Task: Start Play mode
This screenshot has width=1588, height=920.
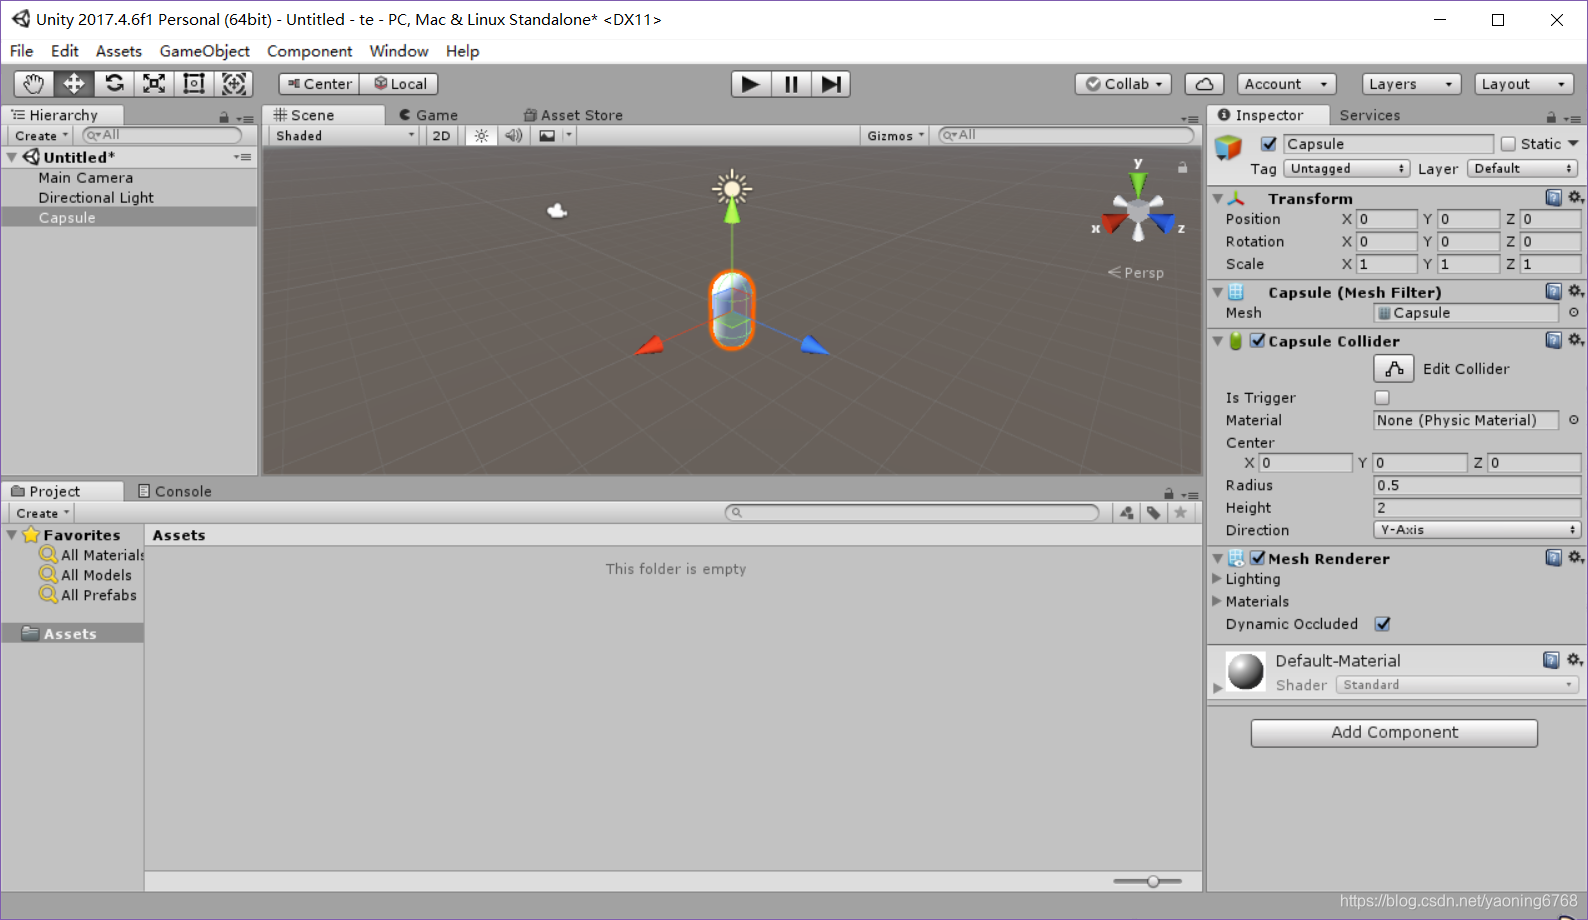Action: (751, 84)
